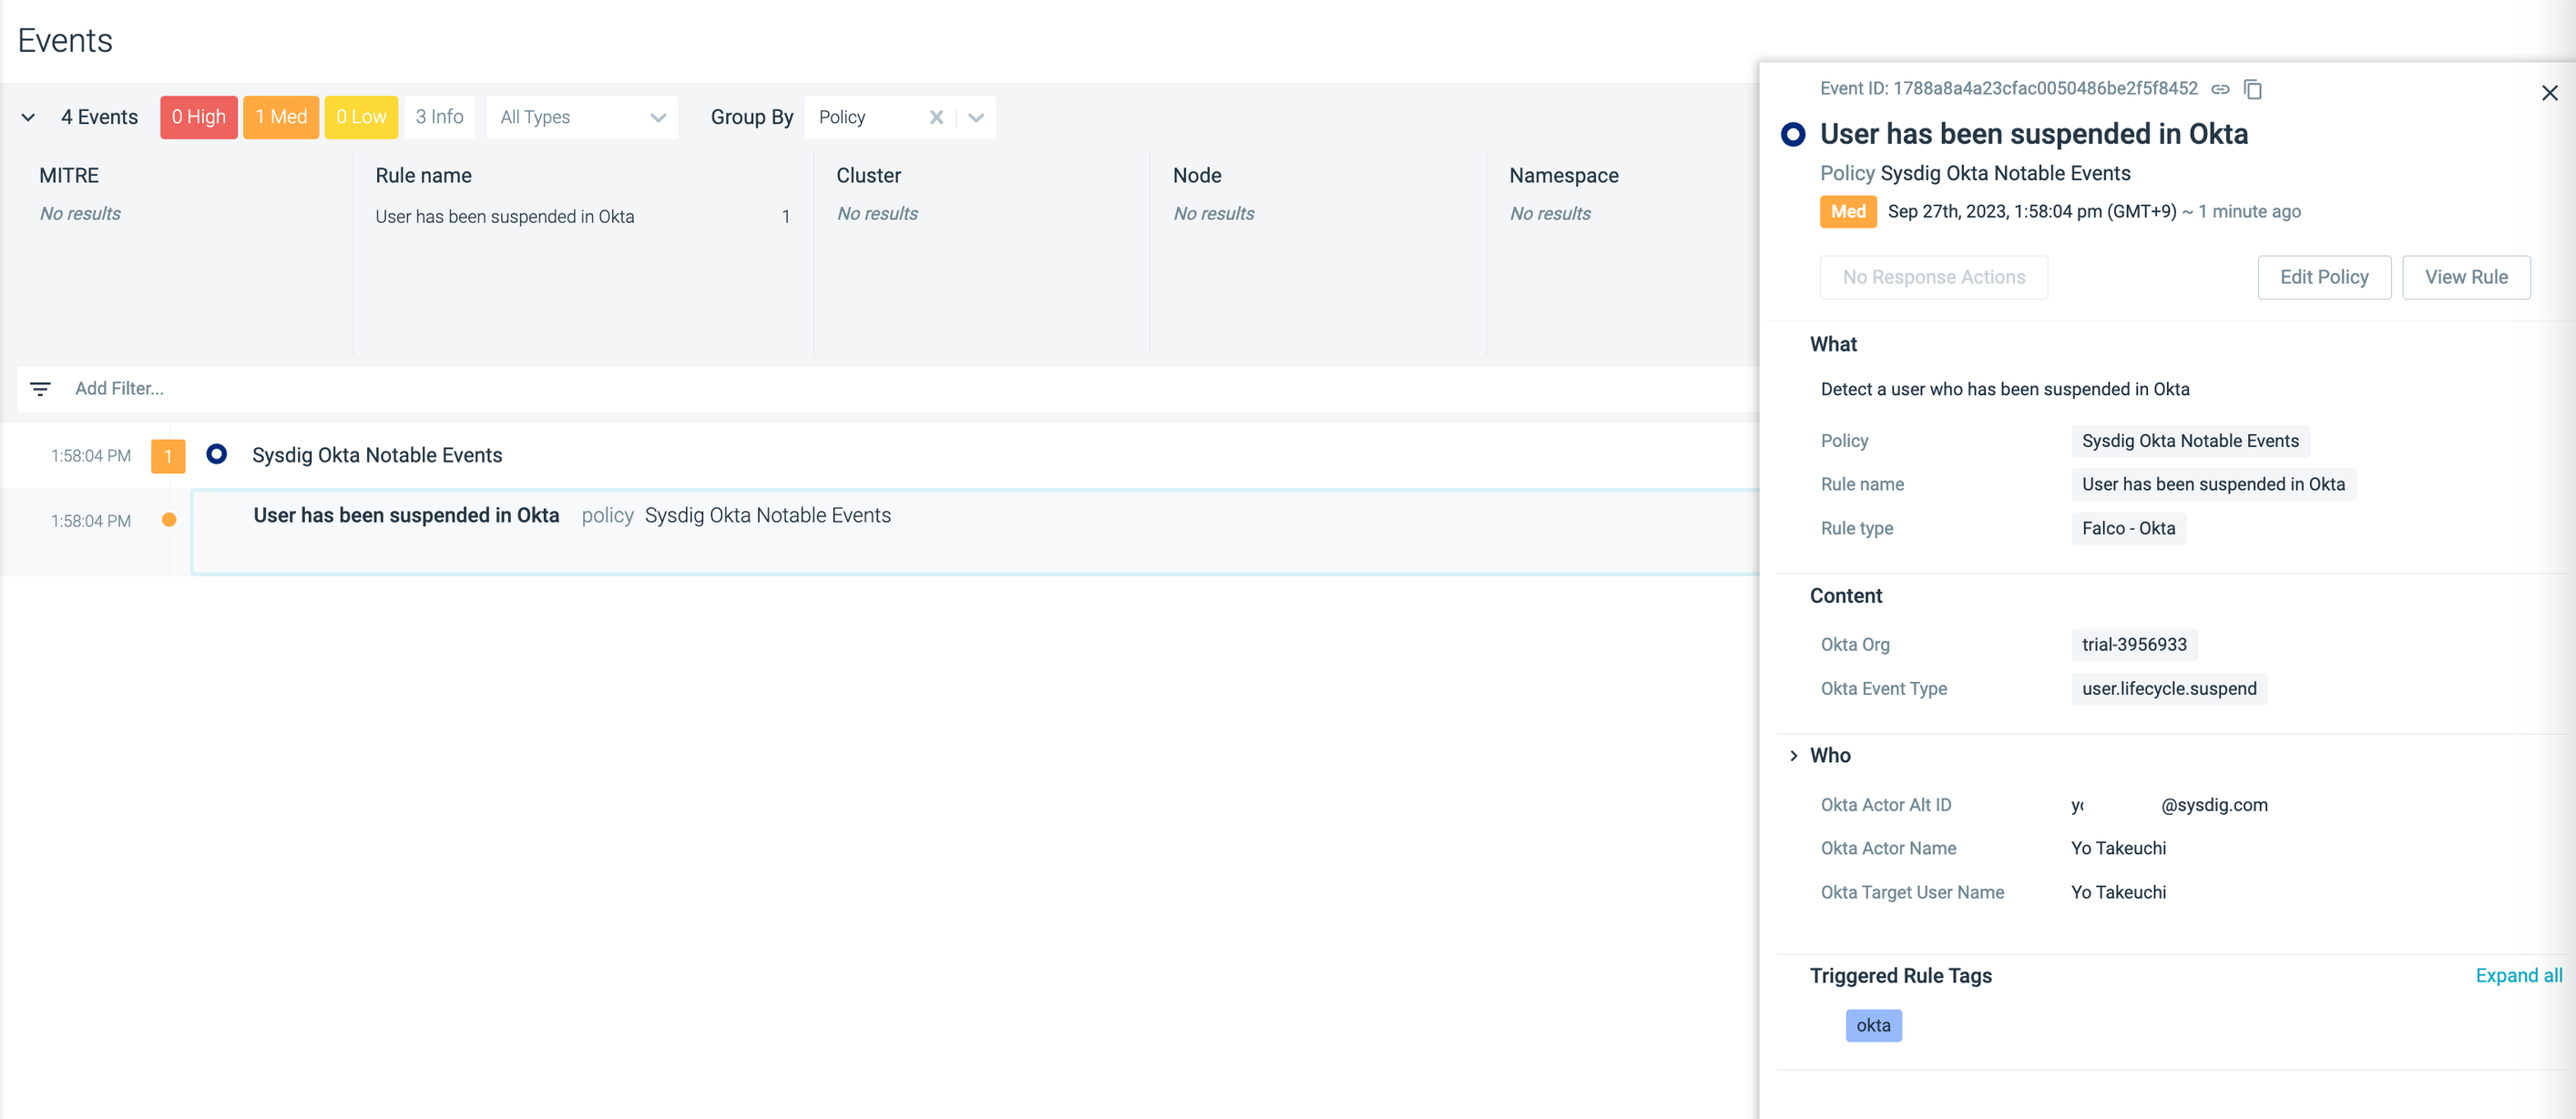
Task: Click the filter lines icon
Action: [x=40, y=388]
